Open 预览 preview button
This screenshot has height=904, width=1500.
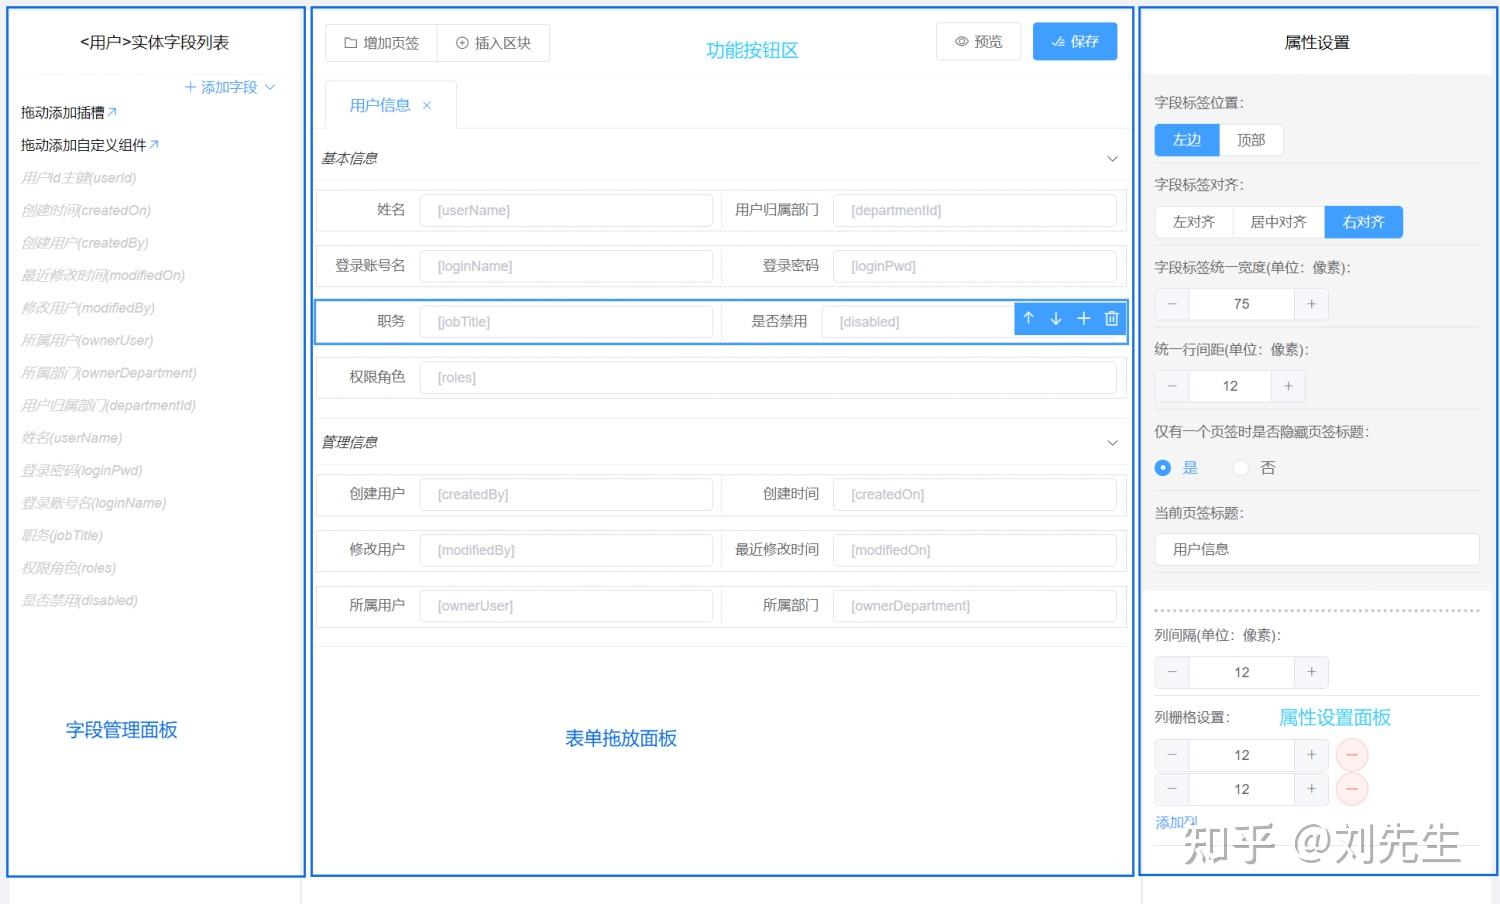[978, 41]
